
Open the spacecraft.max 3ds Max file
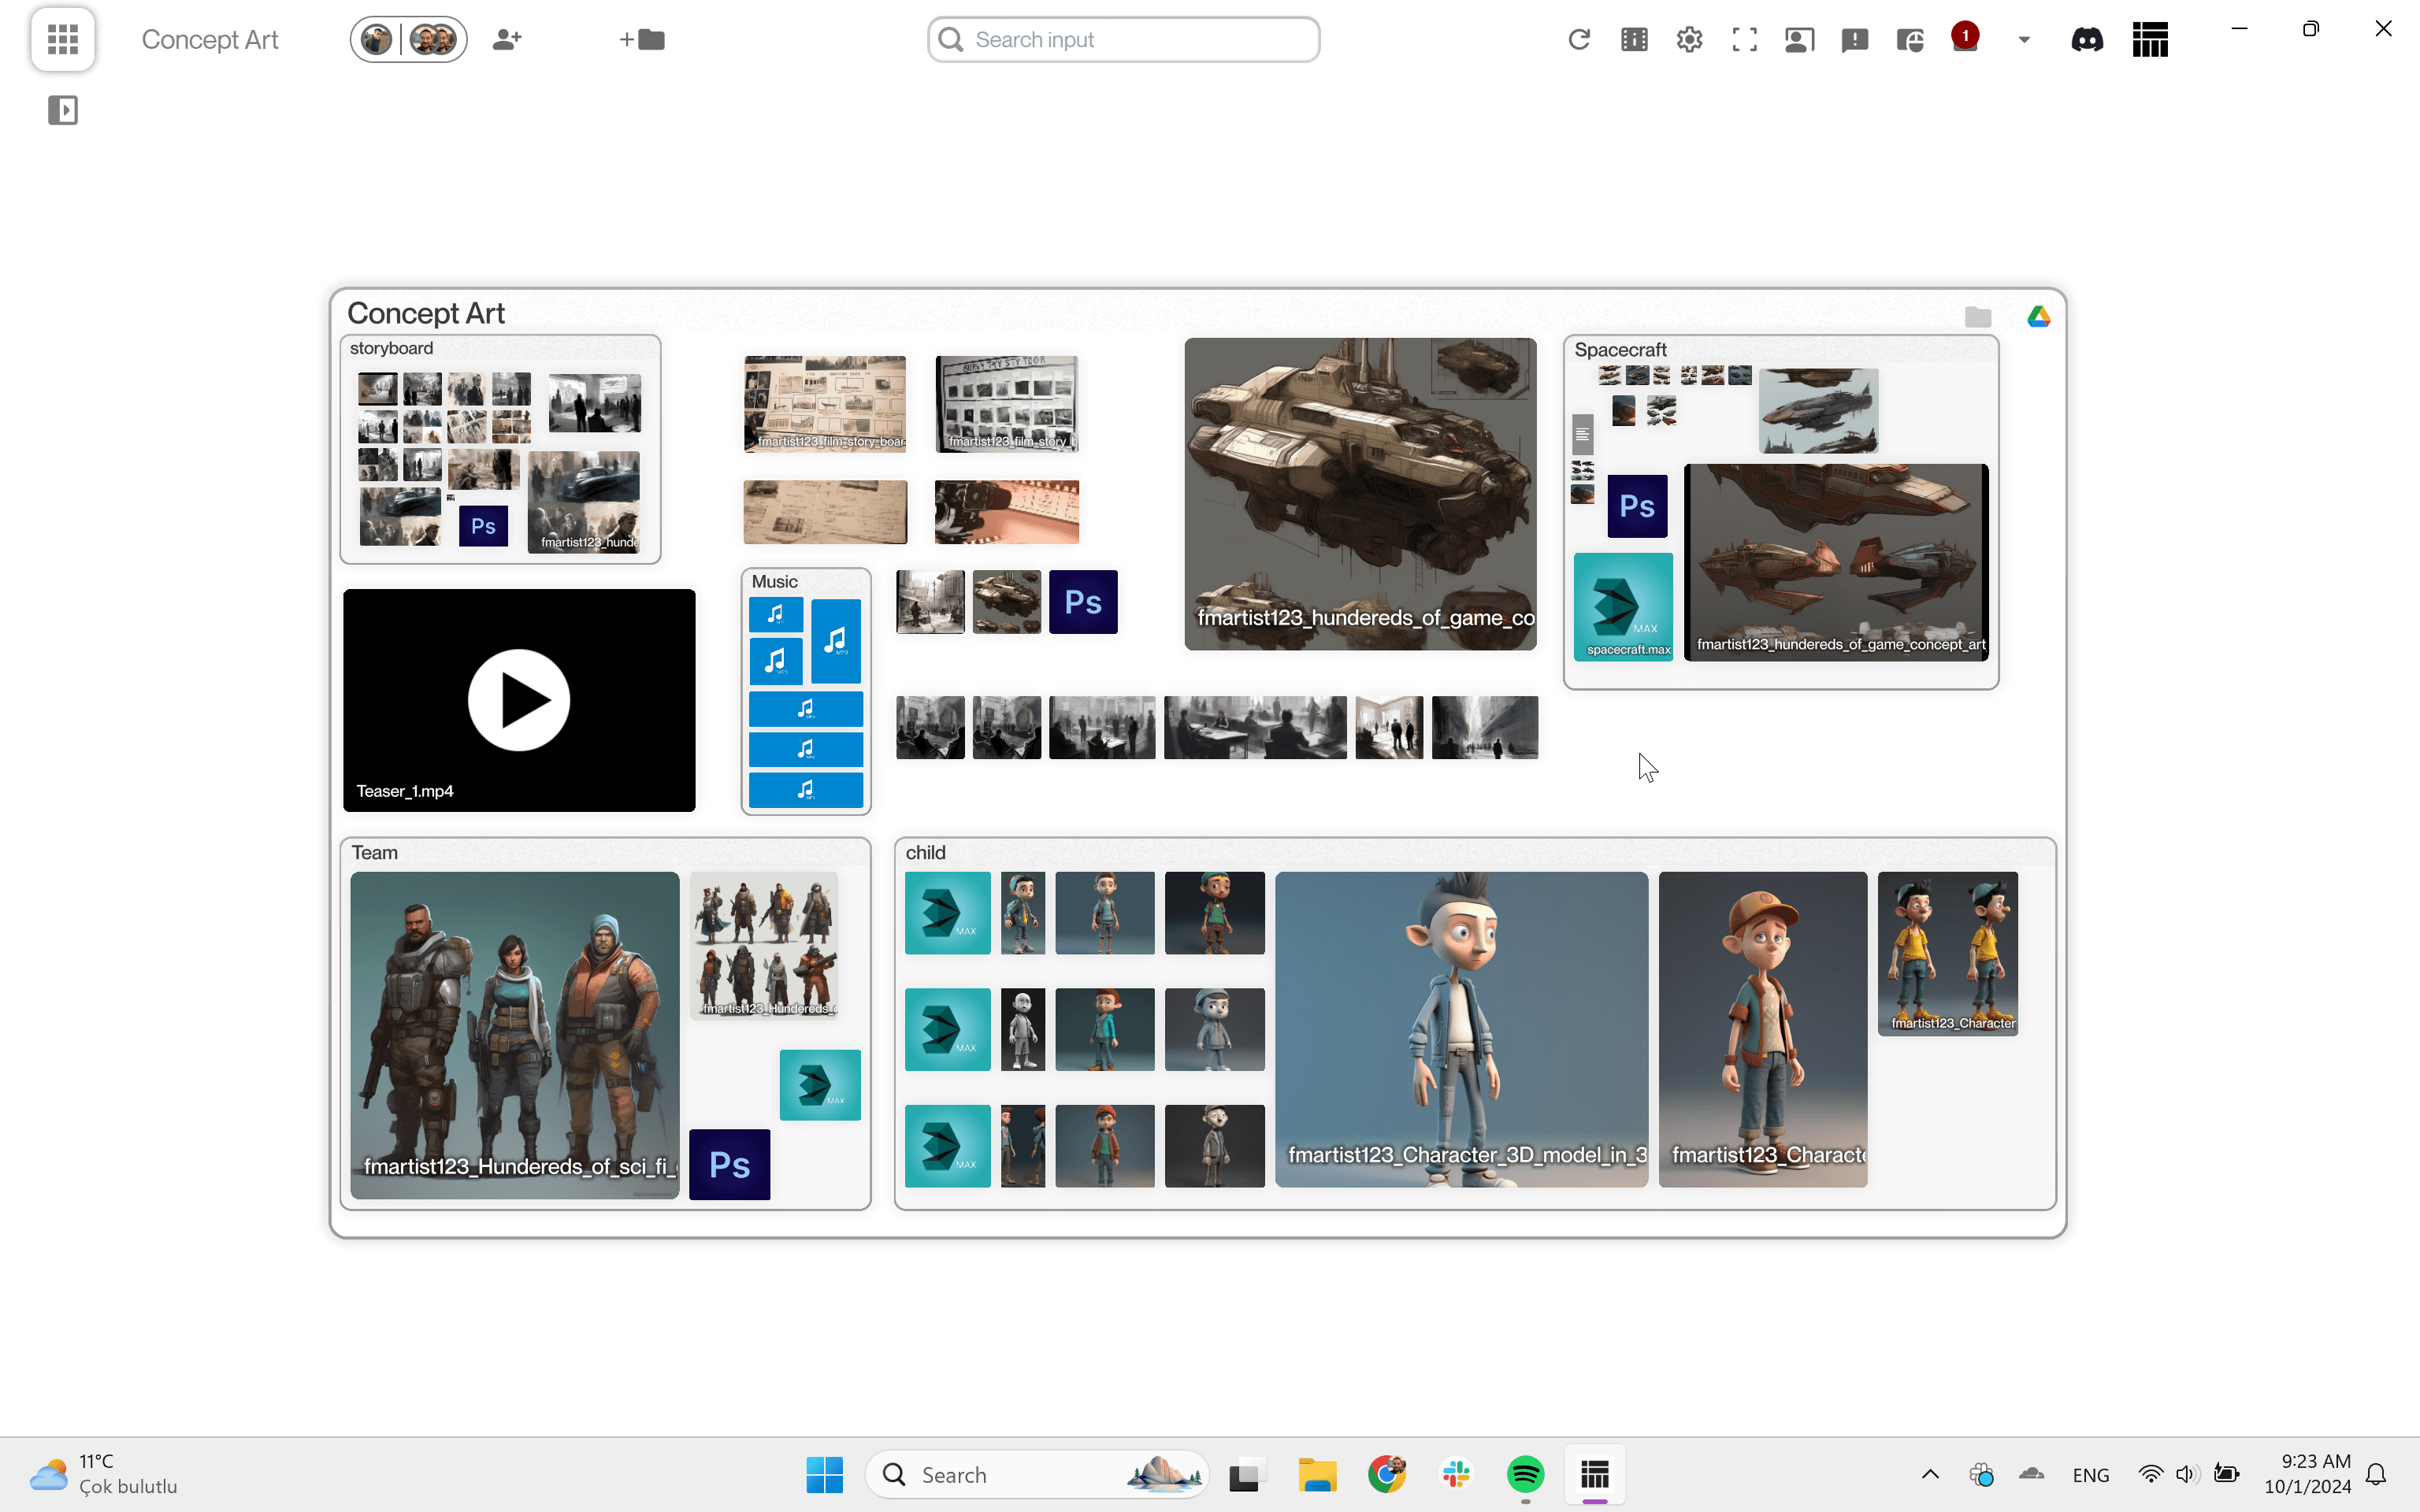(1622, 607)
